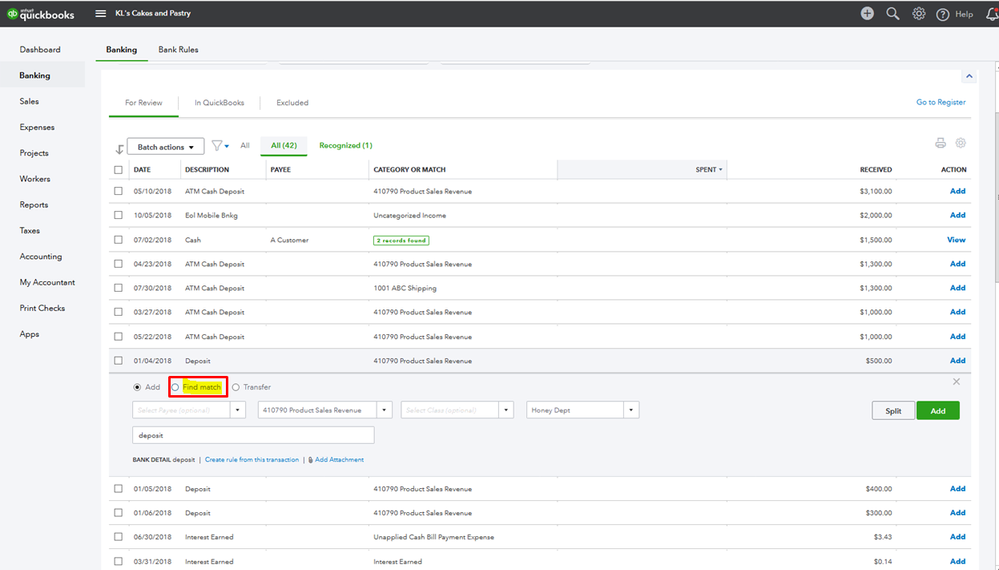The height and width of the screenshot is (570, 999).
Task: Switch to the In QuickBooks tab
Action: 218,102
